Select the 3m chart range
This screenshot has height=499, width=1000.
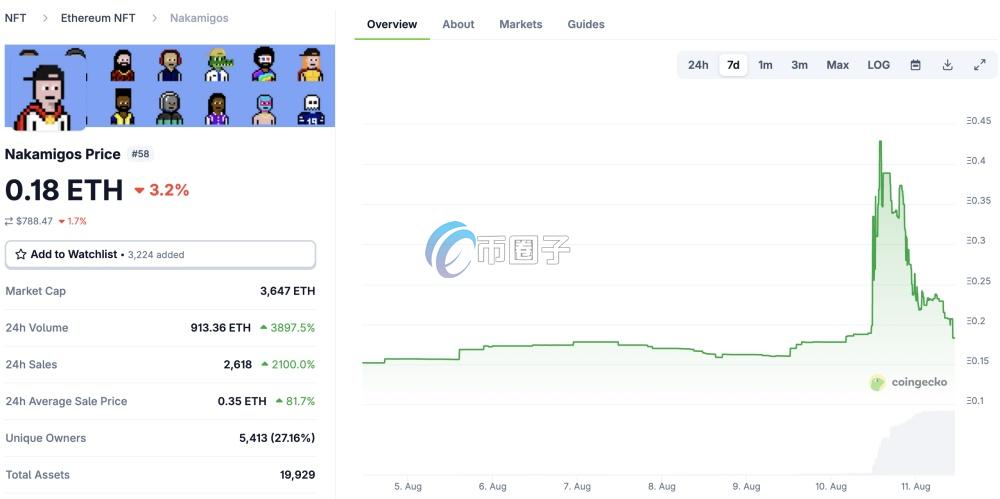pyautogui.click(x=799, y=65)
